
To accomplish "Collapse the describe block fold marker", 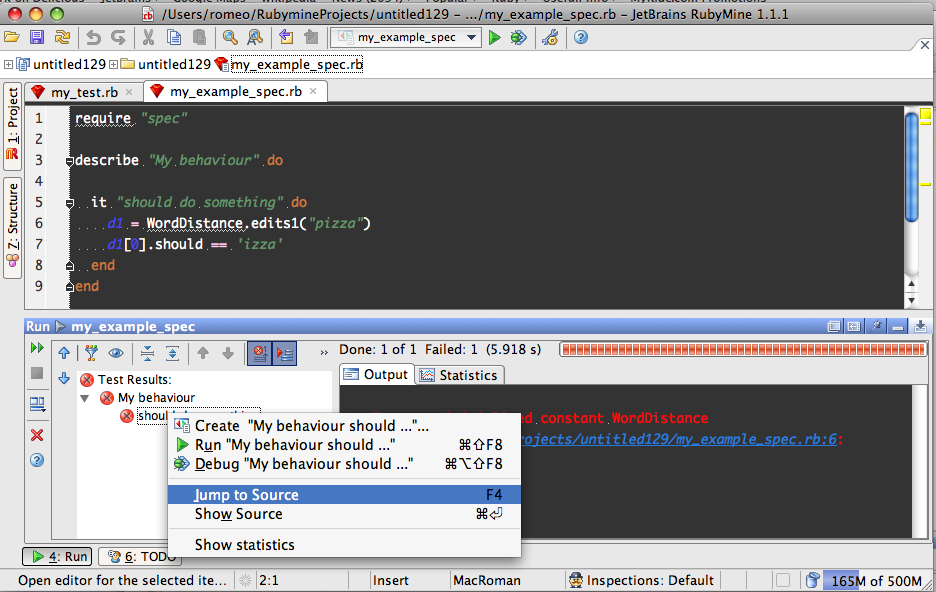I will pyautogui.click(x=70, y=161).
